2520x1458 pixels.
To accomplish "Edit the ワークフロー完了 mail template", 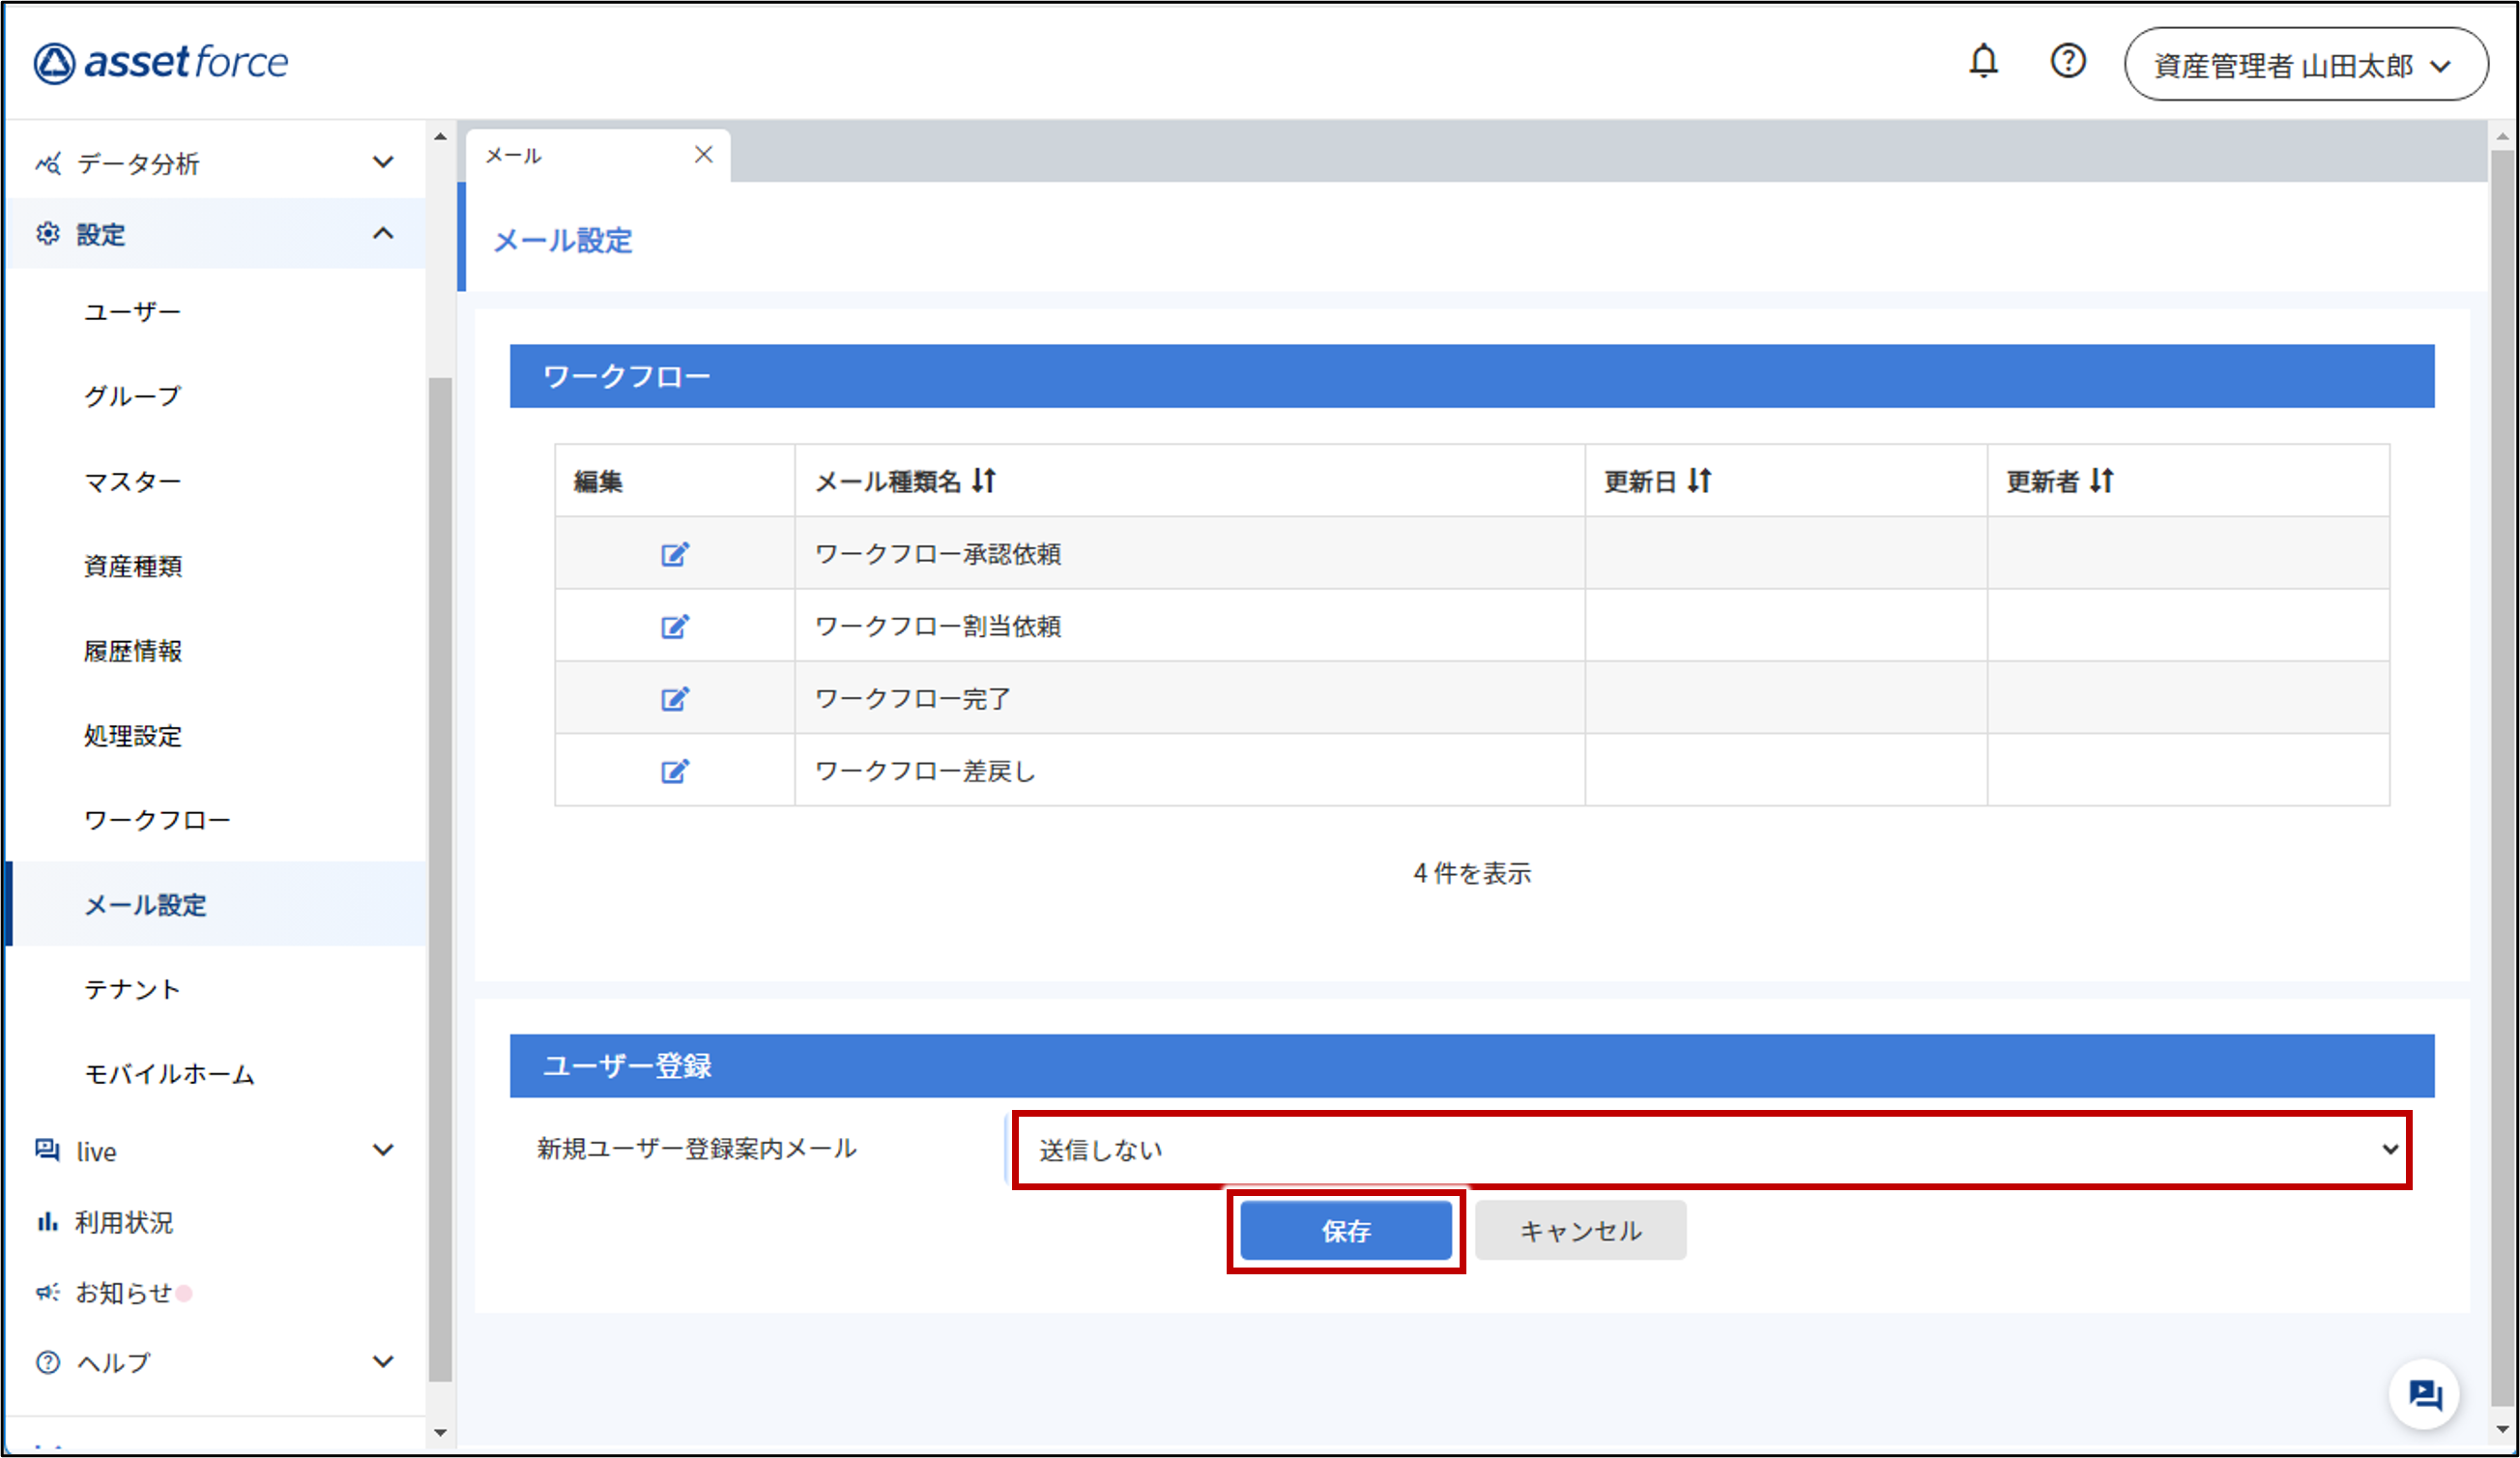I will point(675,699).
